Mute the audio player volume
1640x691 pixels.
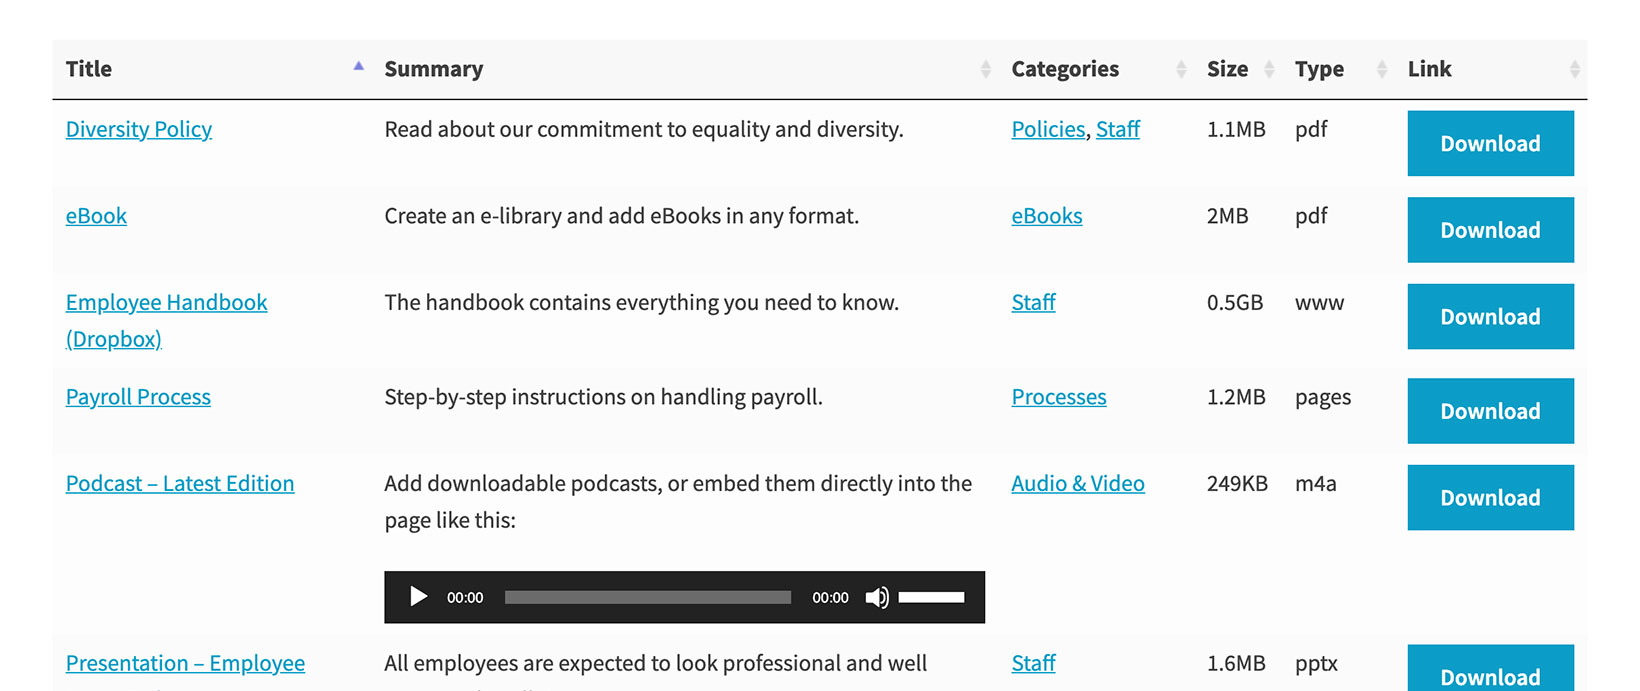click(876, 597)
